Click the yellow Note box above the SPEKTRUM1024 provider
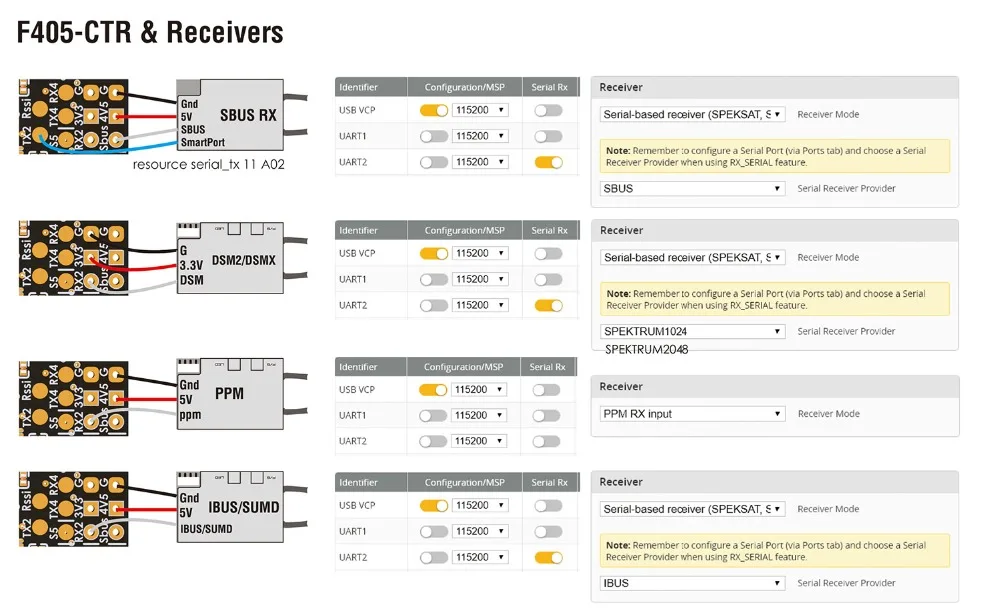The image size is (1000, 615). (x=774, y=299)
